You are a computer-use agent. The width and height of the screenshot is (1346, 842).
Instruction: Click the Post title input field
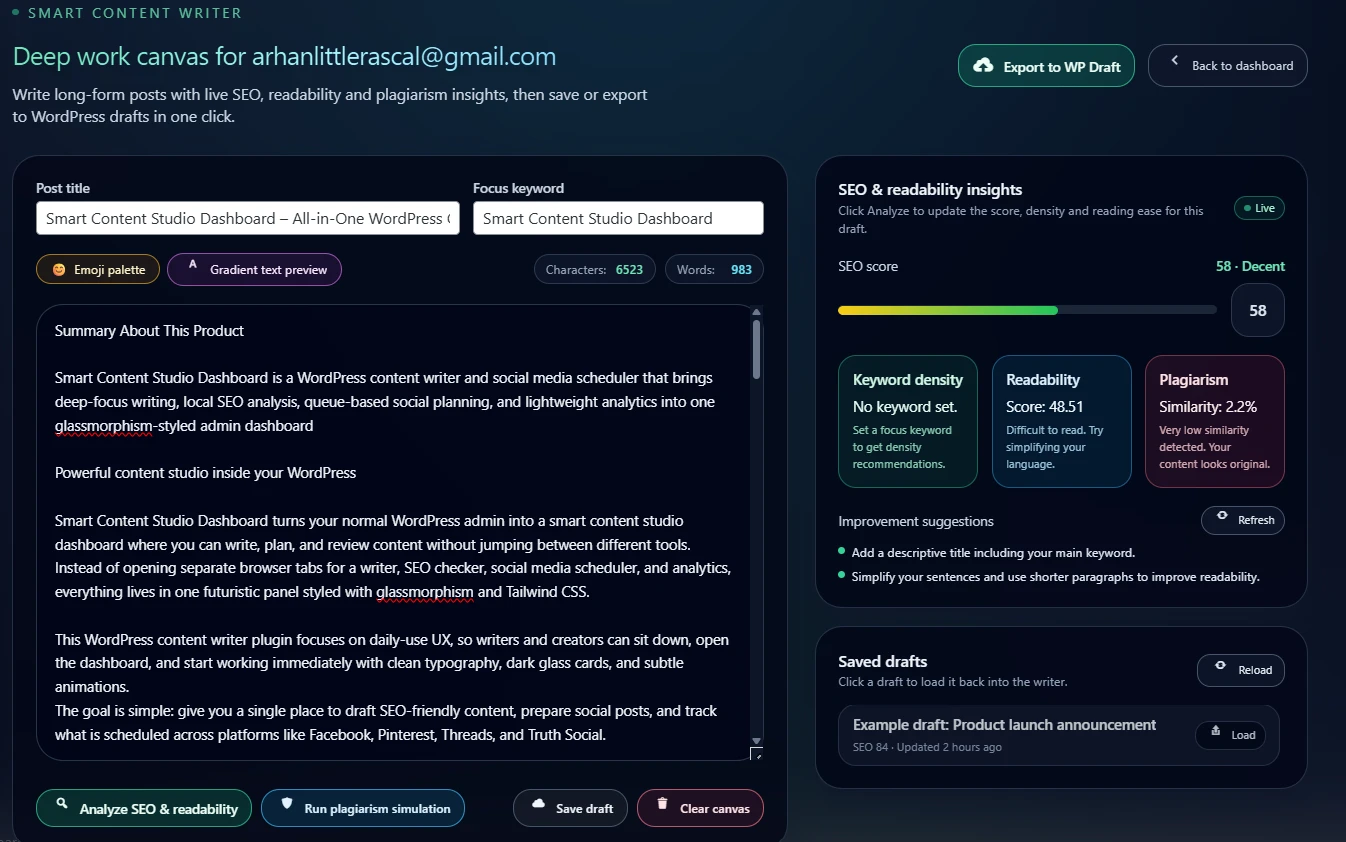coord(247,218)
